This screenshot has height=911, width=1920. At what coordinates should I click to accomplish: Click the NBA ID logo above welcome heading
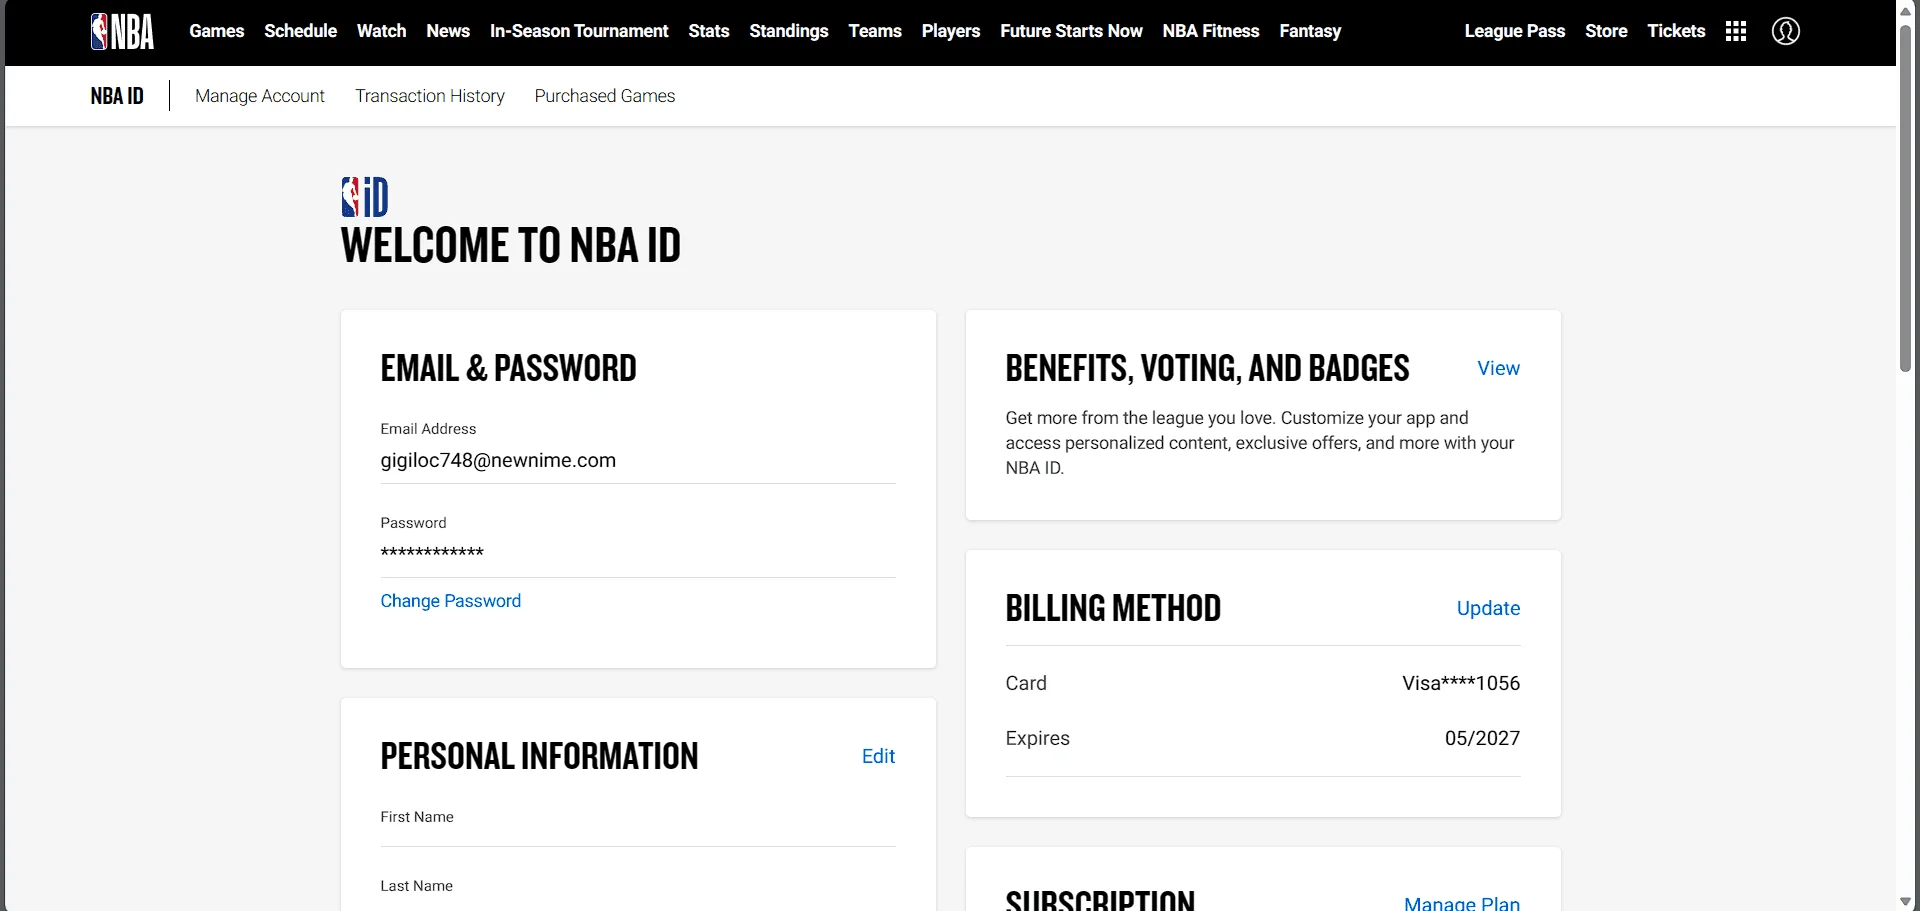365,197
